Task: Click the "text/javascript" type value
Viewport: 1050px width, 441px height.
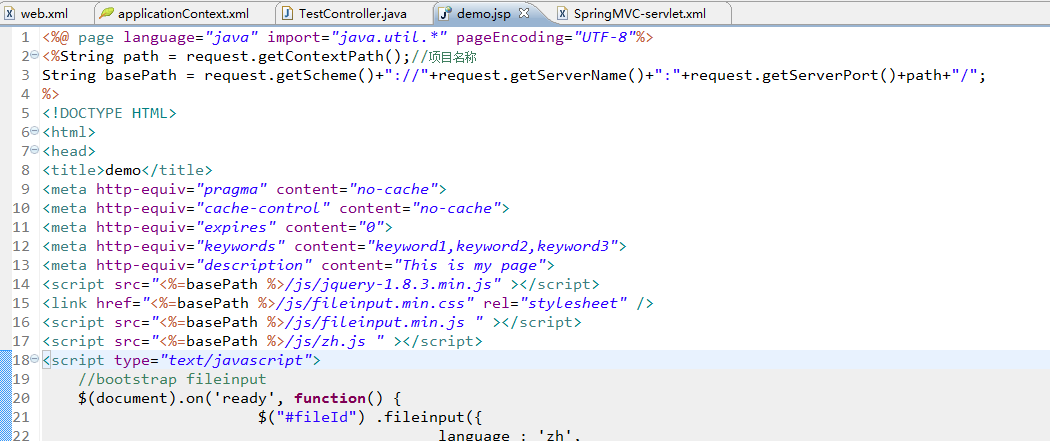Action: coord(236,361)
